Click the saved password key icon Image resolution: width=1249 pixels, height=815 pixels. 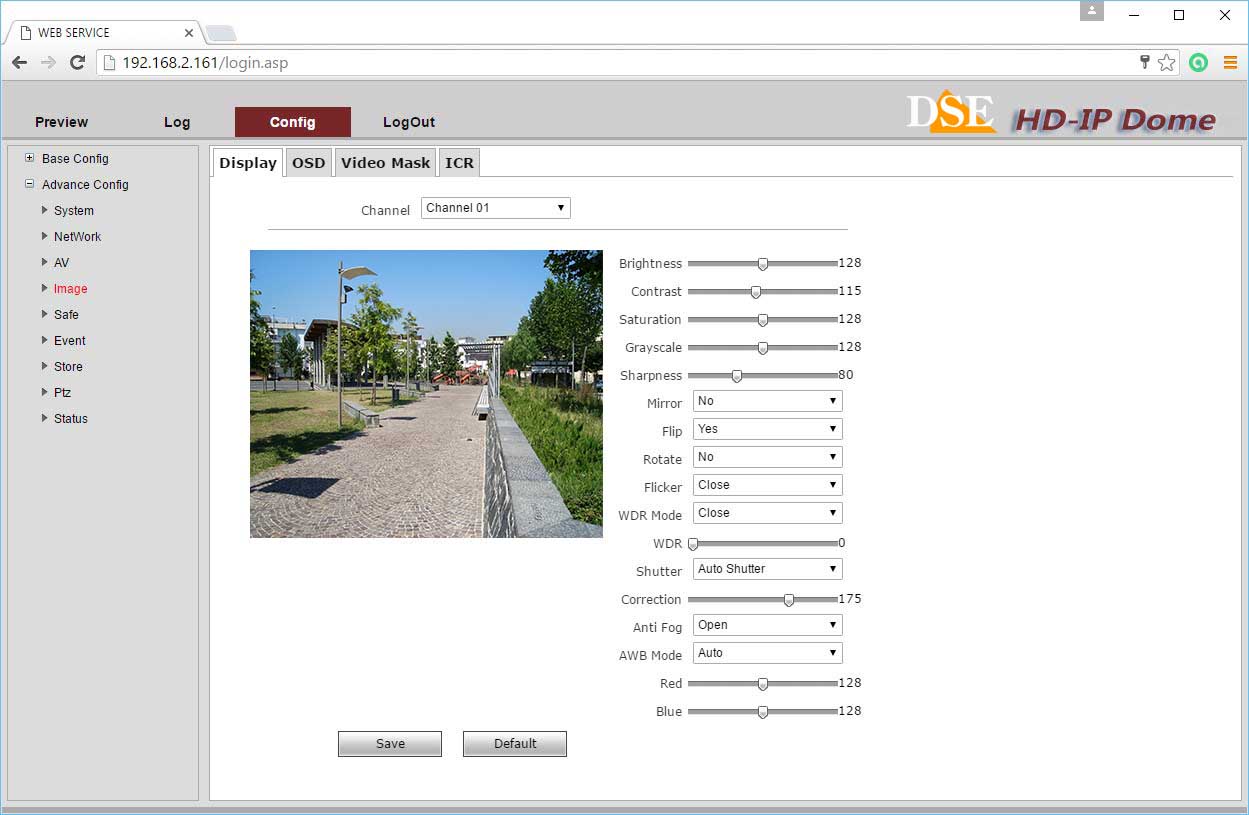click(x=1145, y=63)
